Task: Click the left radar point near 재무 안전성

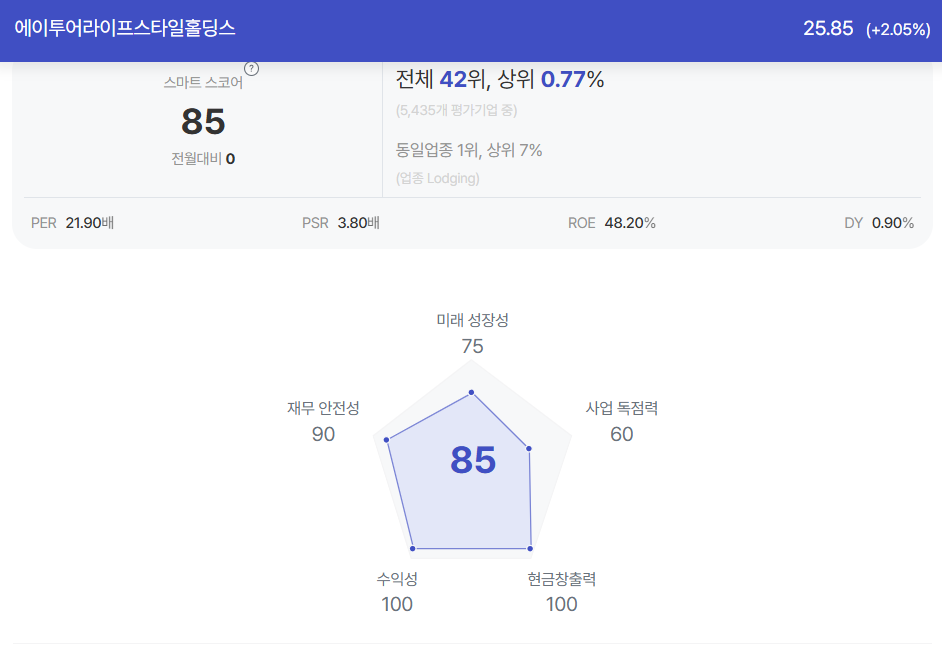Action: (386, 440)
